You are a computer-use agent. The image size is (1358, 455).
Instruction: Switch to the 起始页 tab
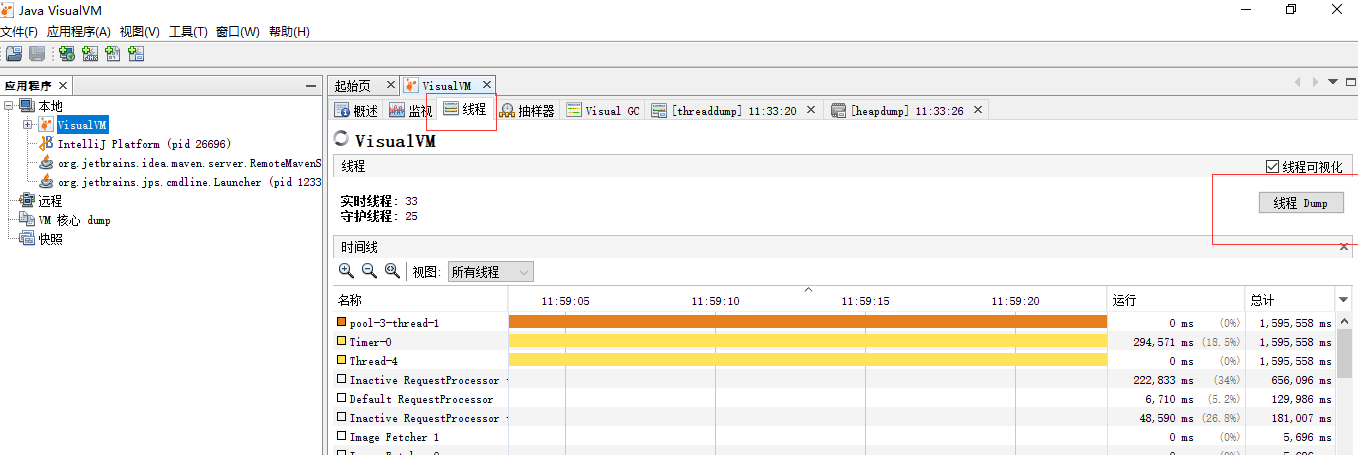pyautogui.click(x=353, y=86)
